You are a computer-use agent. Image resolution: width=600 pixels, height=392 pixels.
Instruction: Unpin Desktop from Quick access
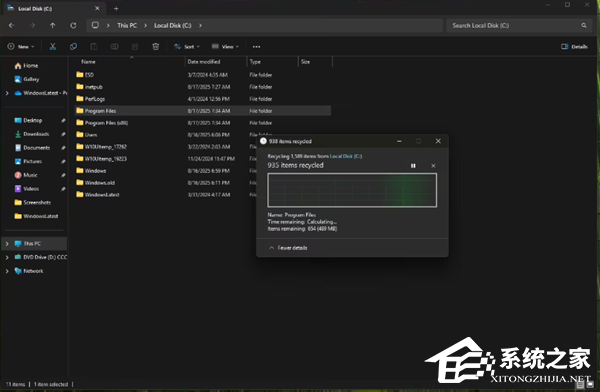point(63,120)
